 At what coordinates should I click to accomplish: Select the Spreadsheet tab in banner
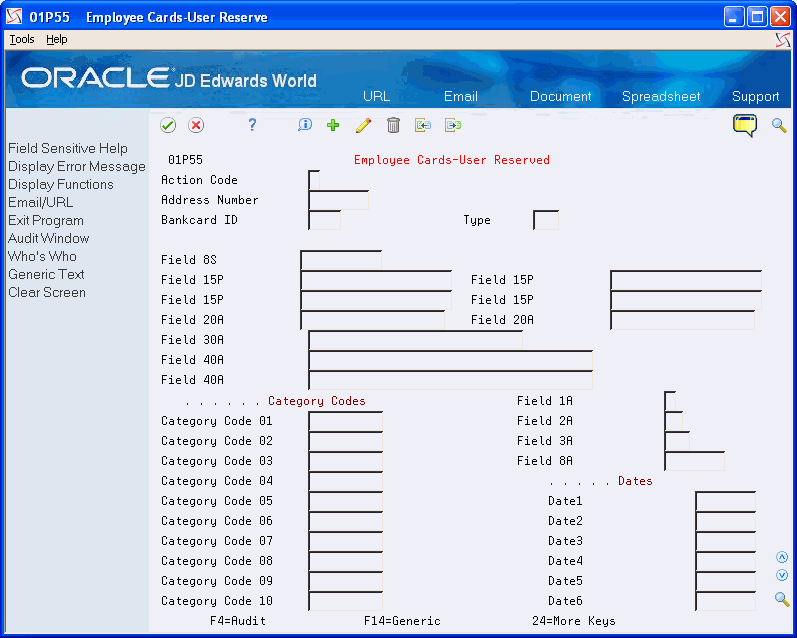click(661, 96)
